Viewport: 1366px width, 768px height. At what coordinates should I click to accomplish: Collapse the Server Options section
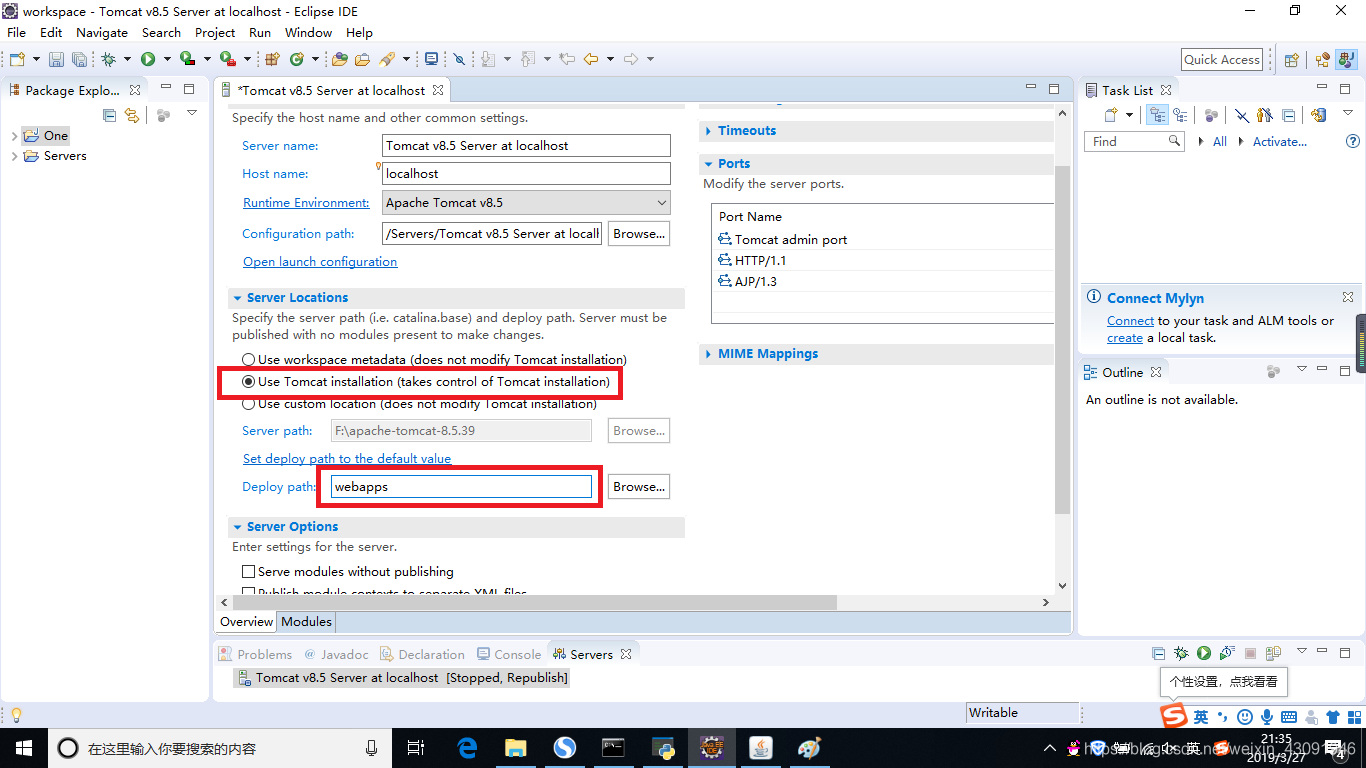tap(237, 527)
